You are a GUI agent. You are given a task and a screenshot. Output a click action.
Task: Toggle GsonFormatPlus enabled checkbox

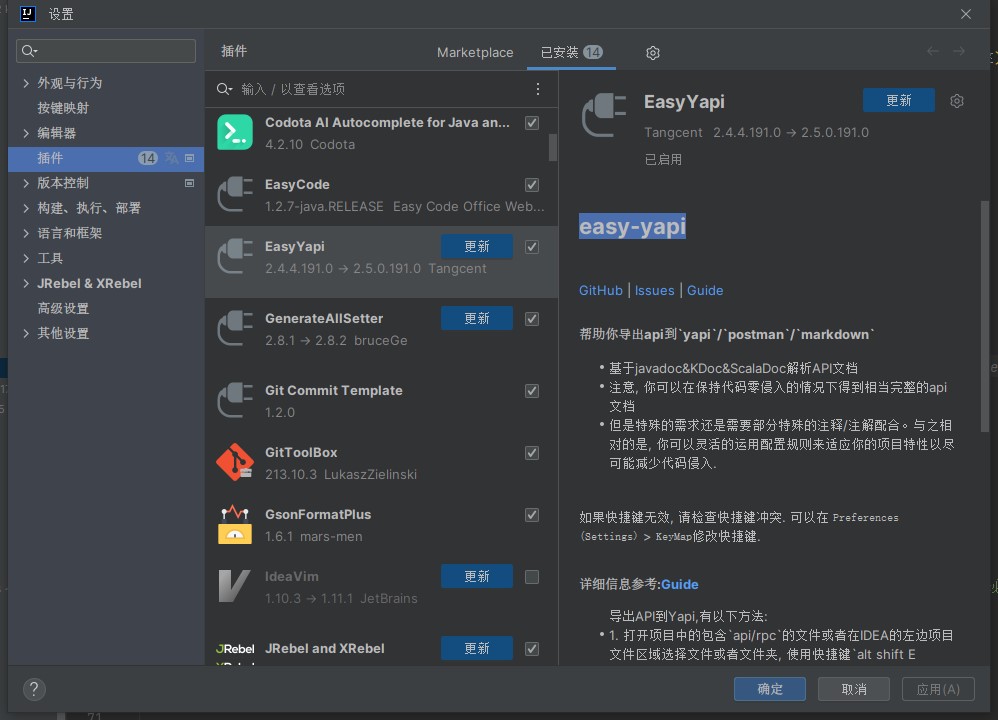tap(532, 515)
